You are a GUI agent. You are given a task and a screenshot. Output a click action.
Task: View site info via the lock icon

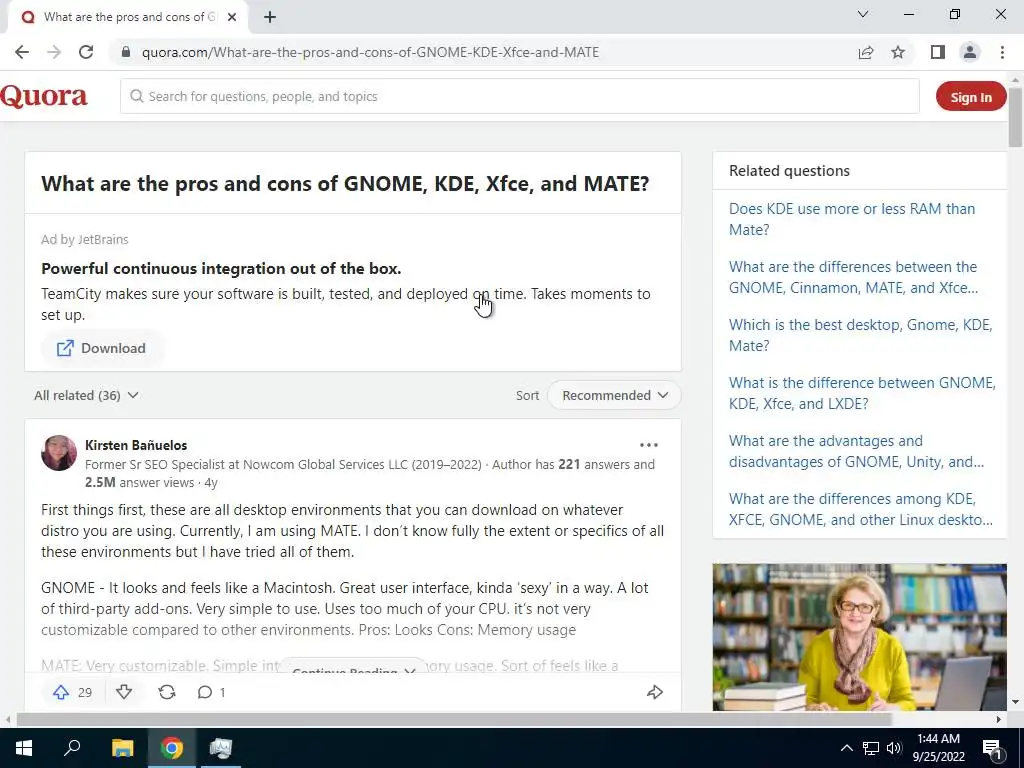[x=126, y=52]
